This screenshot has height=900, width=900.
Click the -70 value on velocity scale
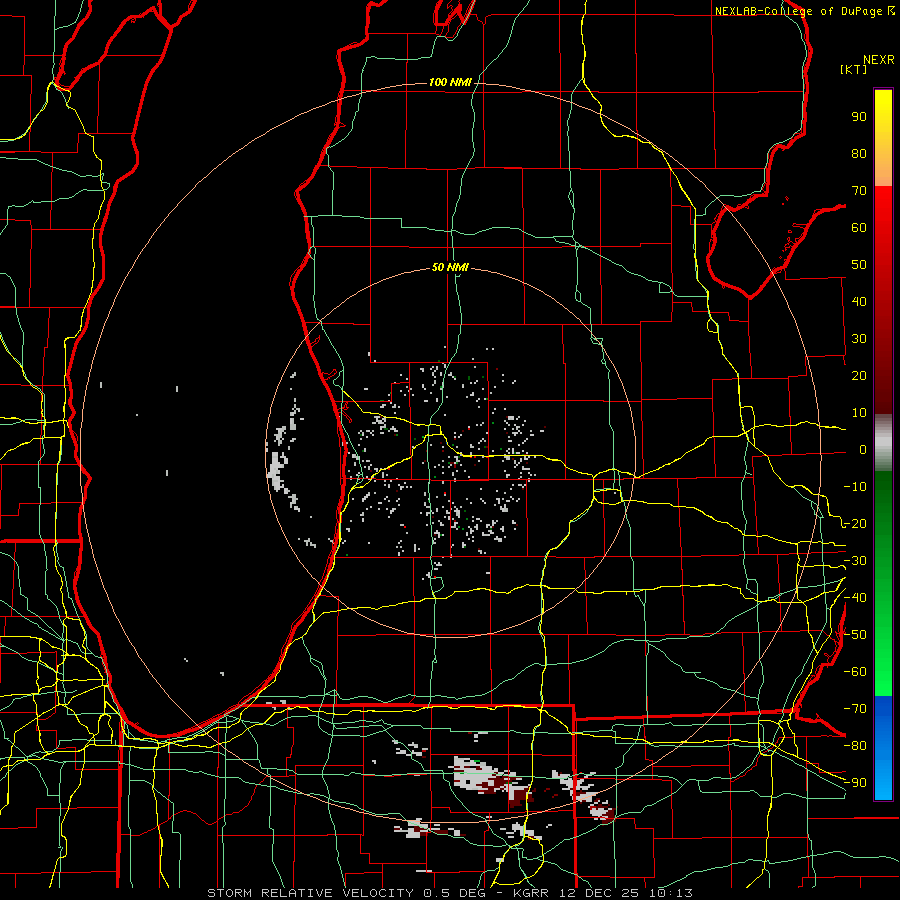coord(855,709)
